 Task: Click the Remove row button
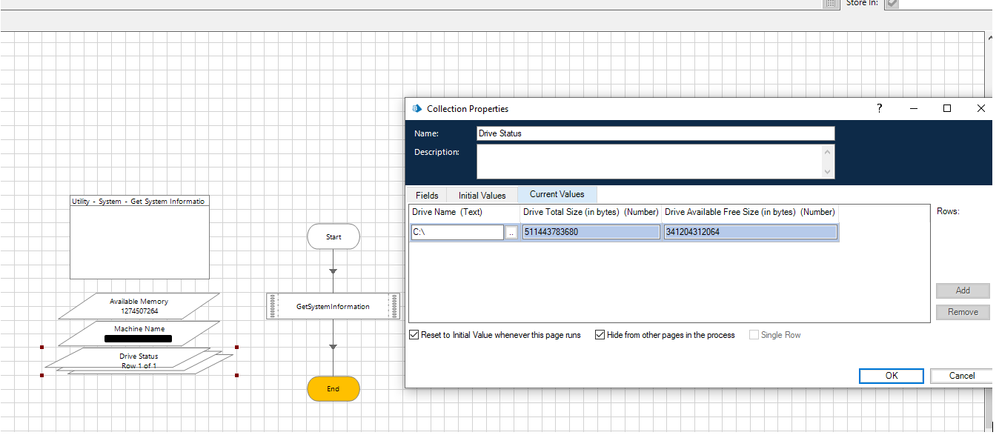962,312
